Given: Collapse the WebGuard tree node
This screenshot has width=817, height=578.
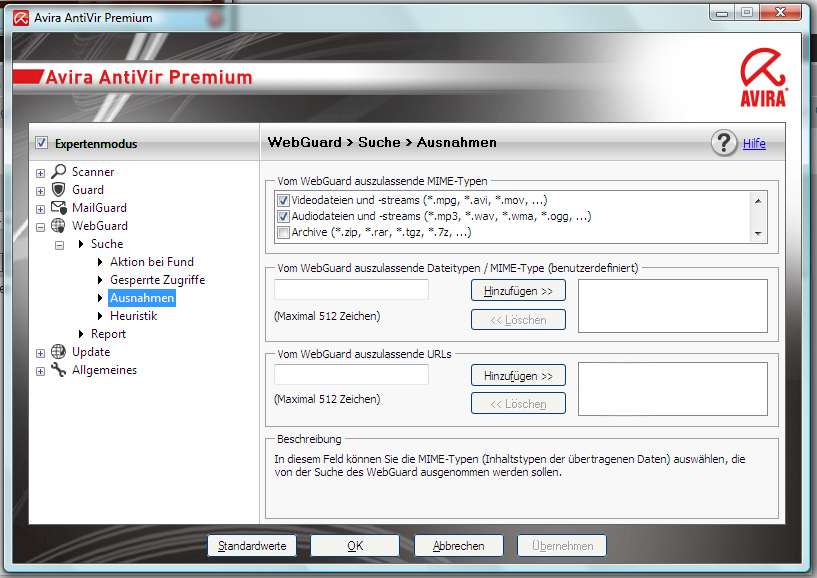Looking at the screenshot, I should (x=41, y=226).
